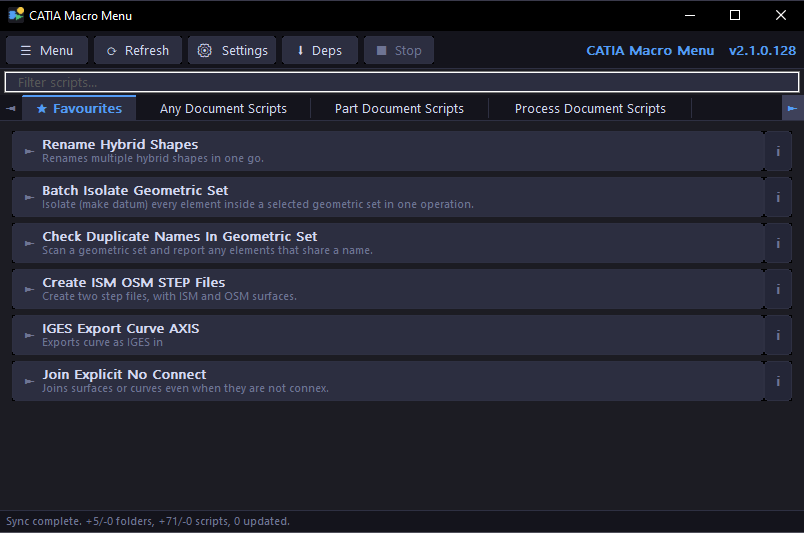Open the hamburger Menu button
Image resolution: width=804 pixels, height=533 pixels.
[47, 50]
